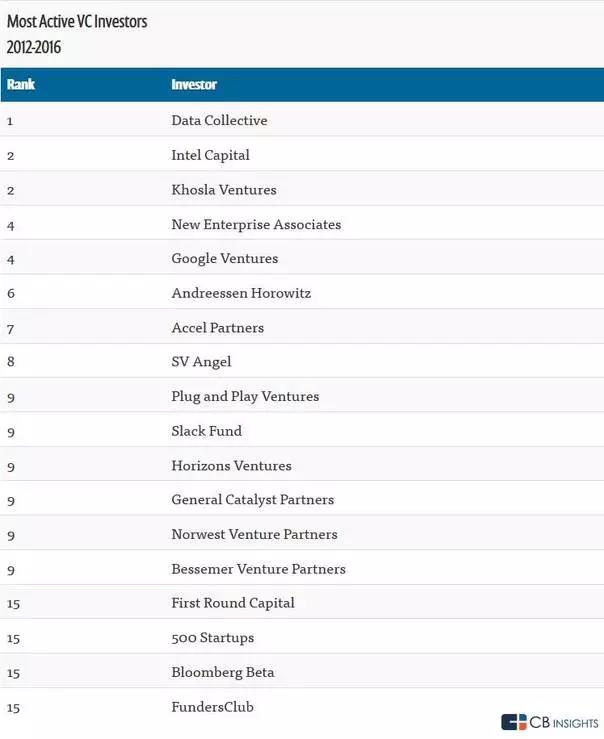The height and width of the screenshot is (739, 604).
Task: Select Andreessen Horowitz investor name
Action: (x=241, y=294)
